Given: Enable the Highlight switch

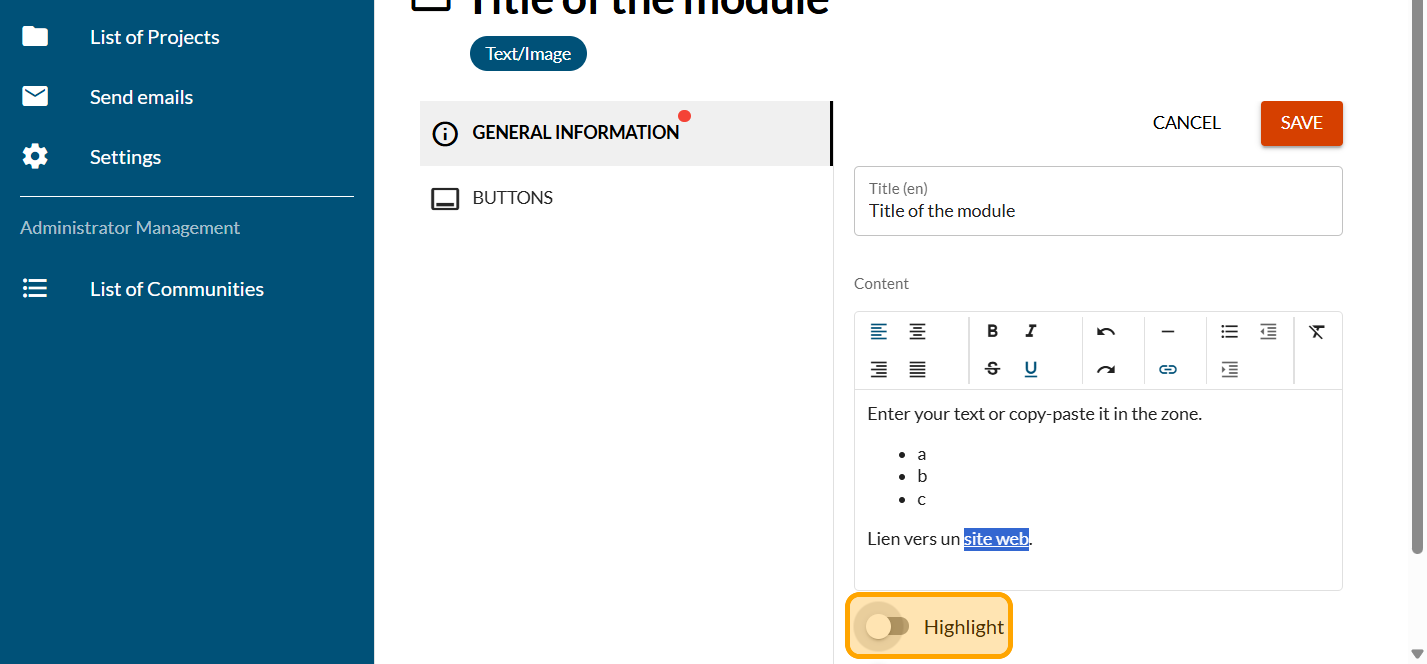Looking at the screenshot, I should pos(887,627).
